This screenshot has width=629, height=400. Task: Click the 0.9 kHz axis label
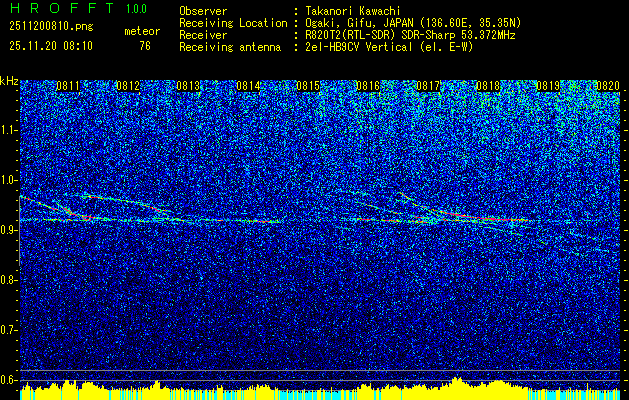coord(8,230)
